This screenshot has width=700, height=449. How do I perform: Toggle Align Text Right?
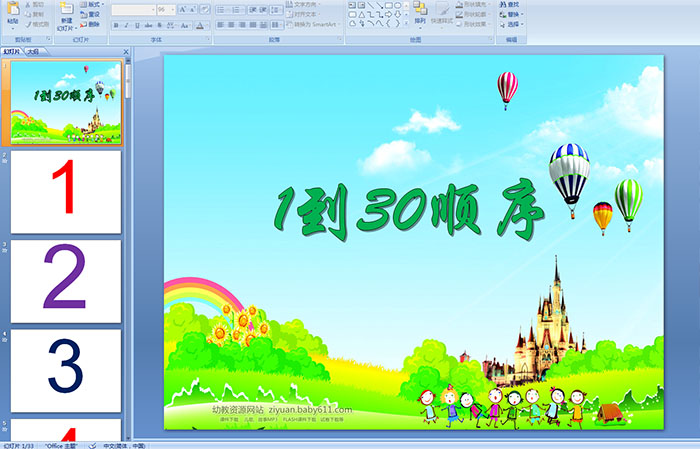(242, 25)
